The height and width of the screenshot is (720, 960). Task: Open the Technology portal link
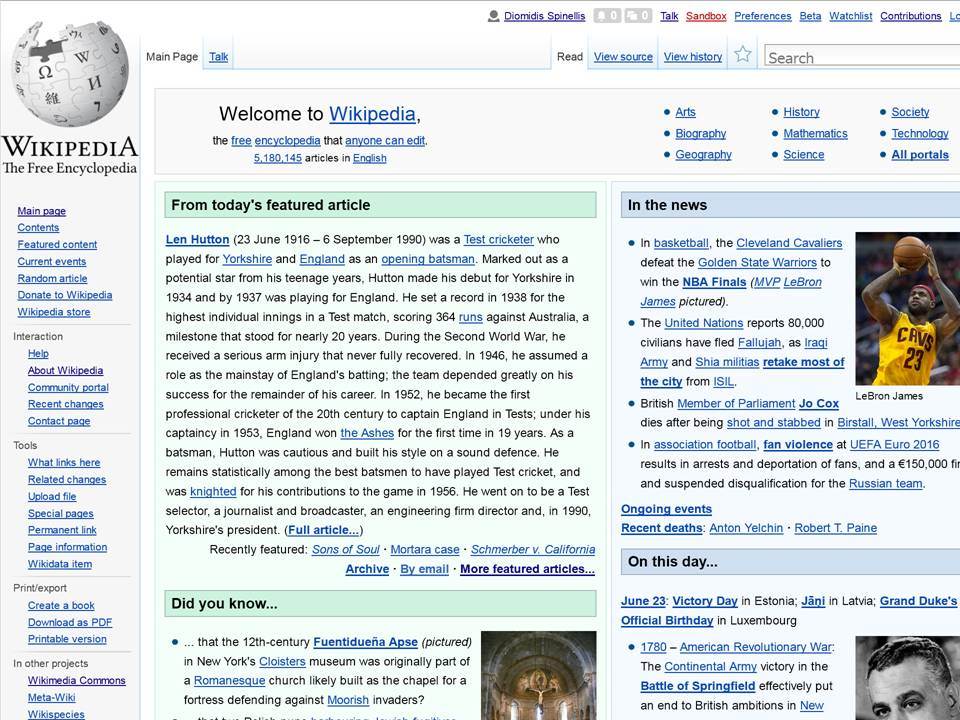920,133
